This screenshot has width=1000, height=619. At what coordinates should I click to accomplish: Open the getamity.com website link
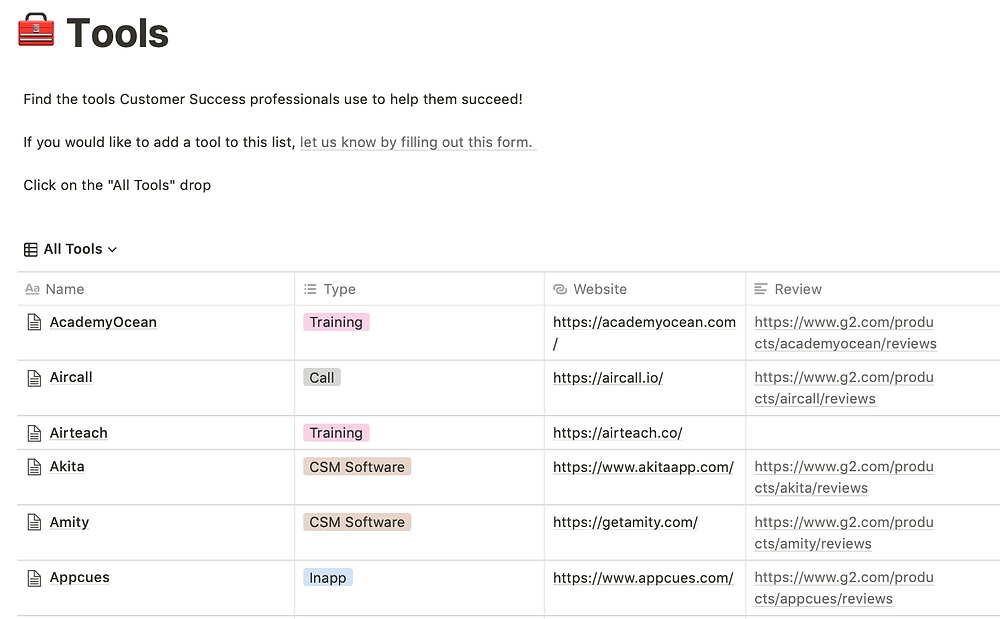click(x=625, y=523)
